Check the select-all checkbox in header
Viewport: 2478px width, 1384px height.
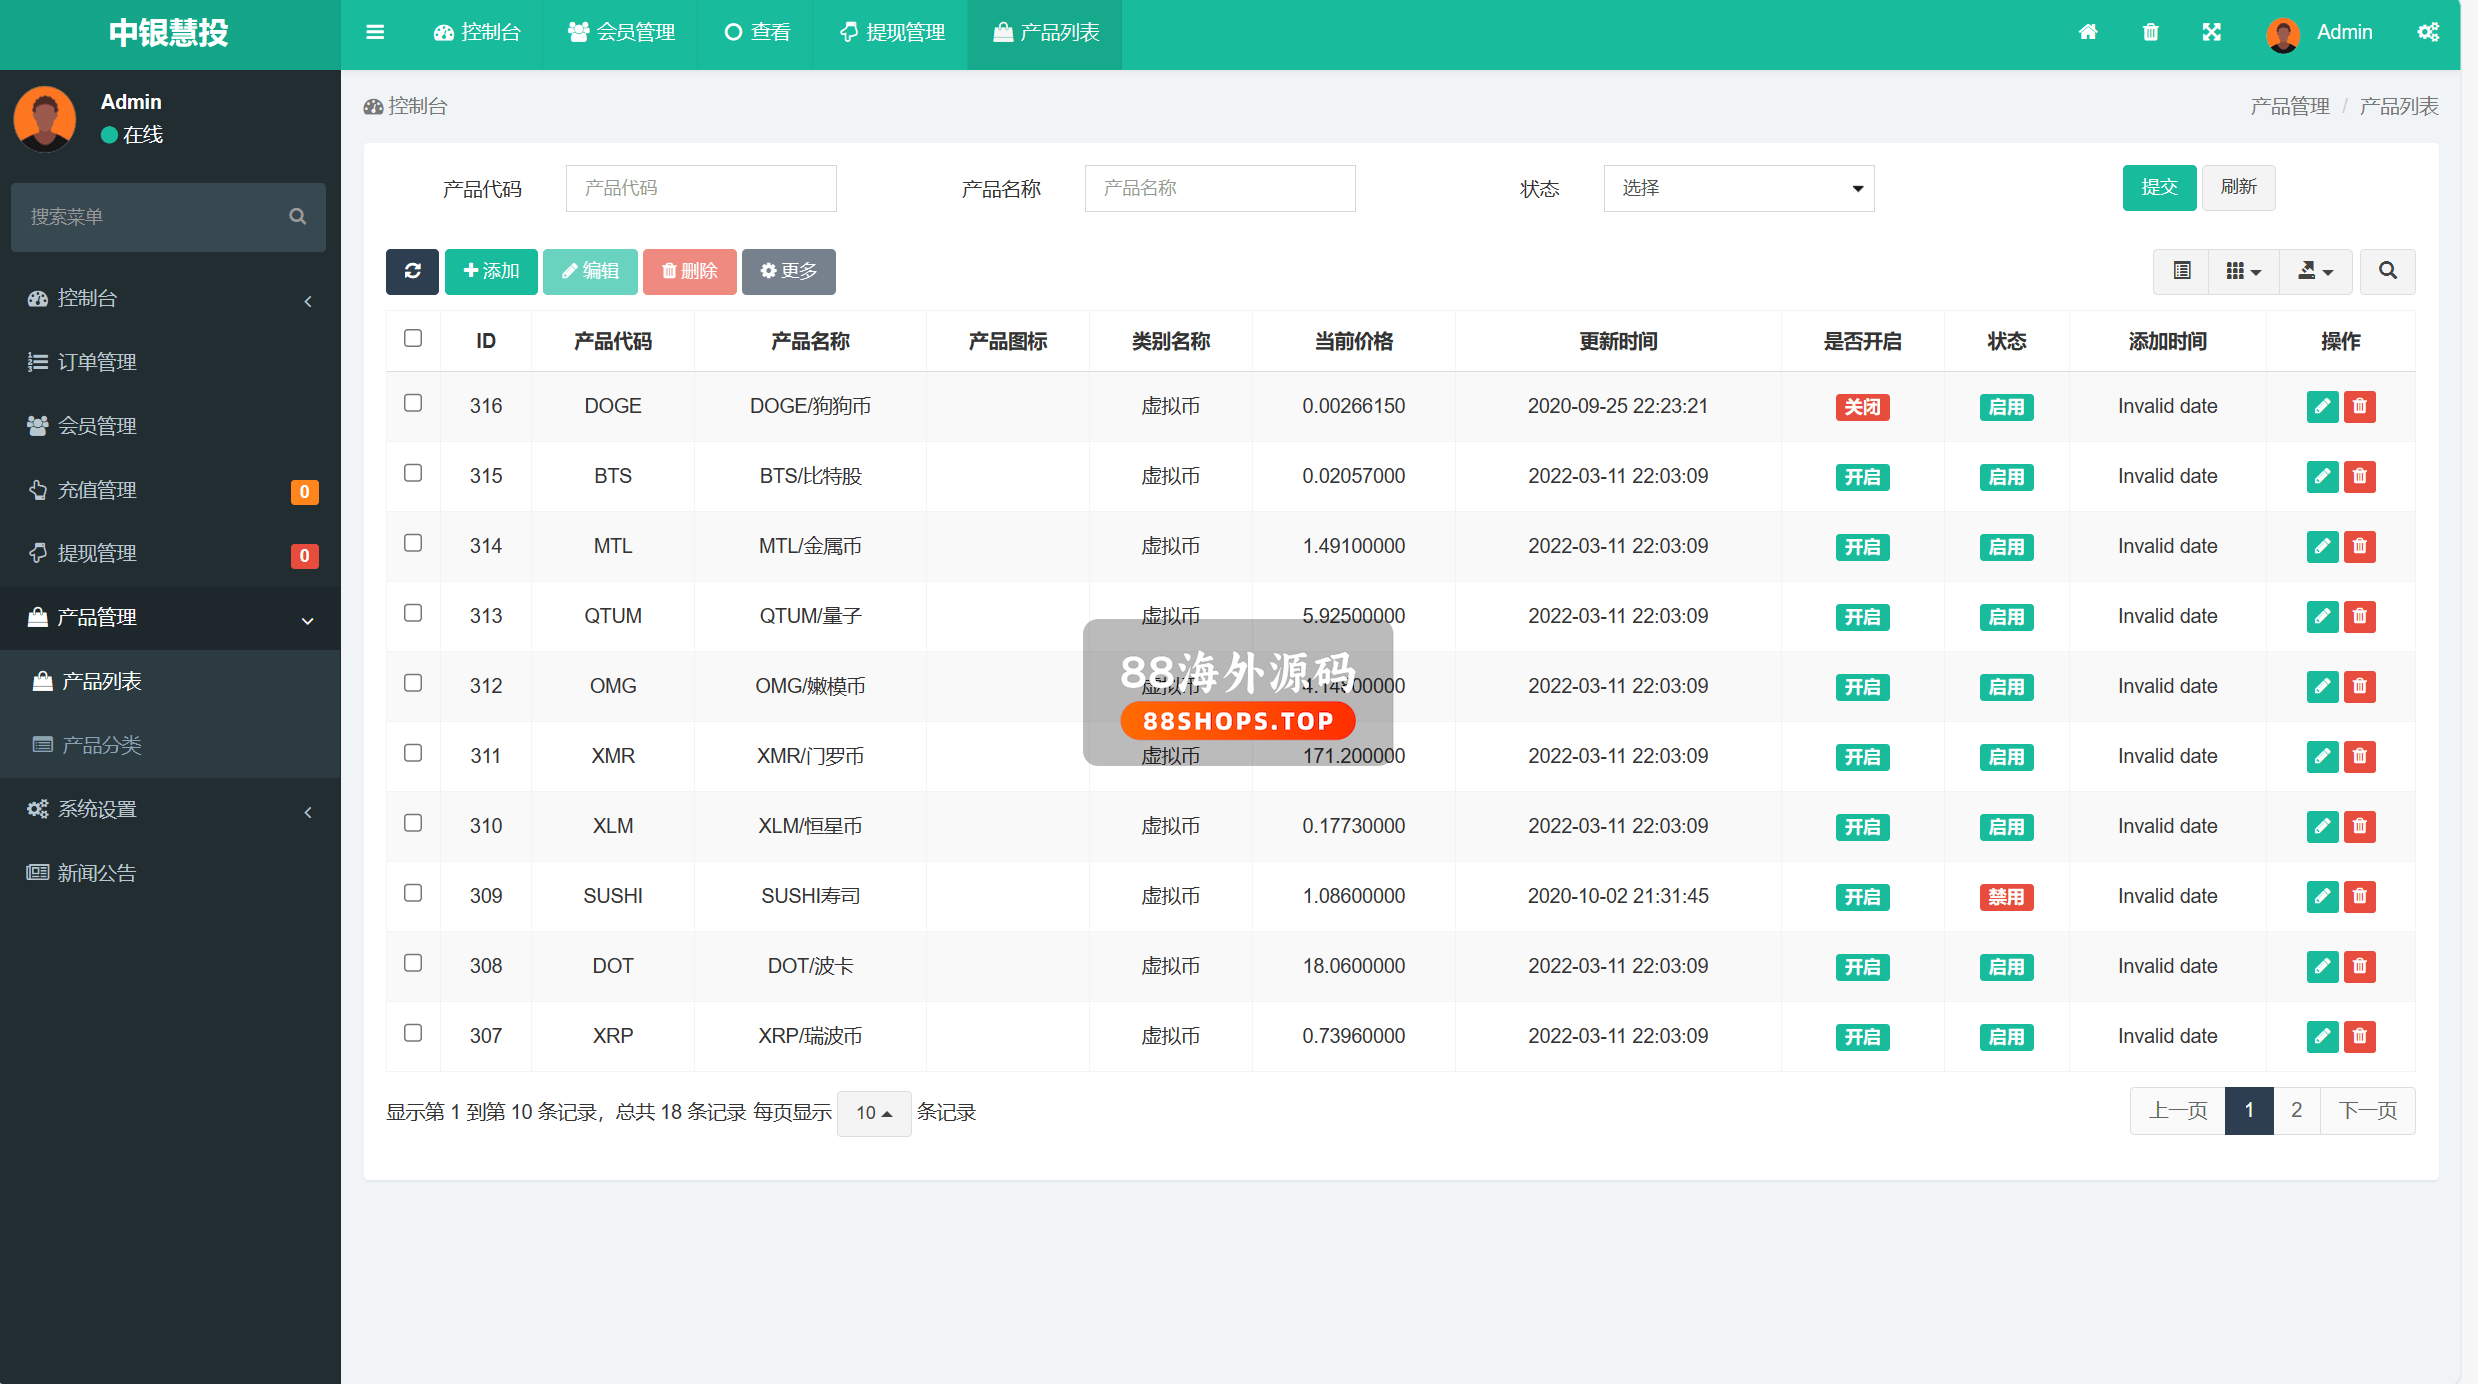[413, 338]
